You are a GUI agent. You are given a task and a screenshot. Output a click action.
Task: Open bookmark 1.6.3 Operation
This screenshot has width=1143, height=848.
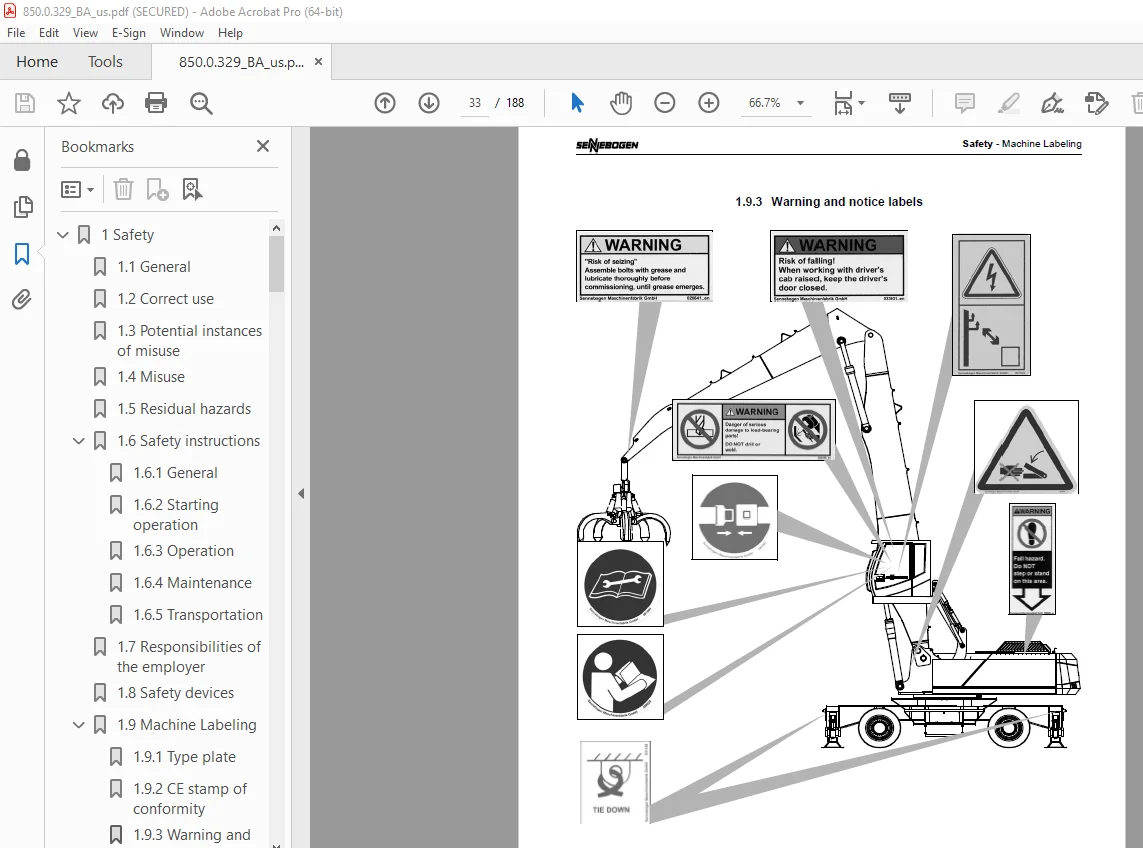point(183,551)
